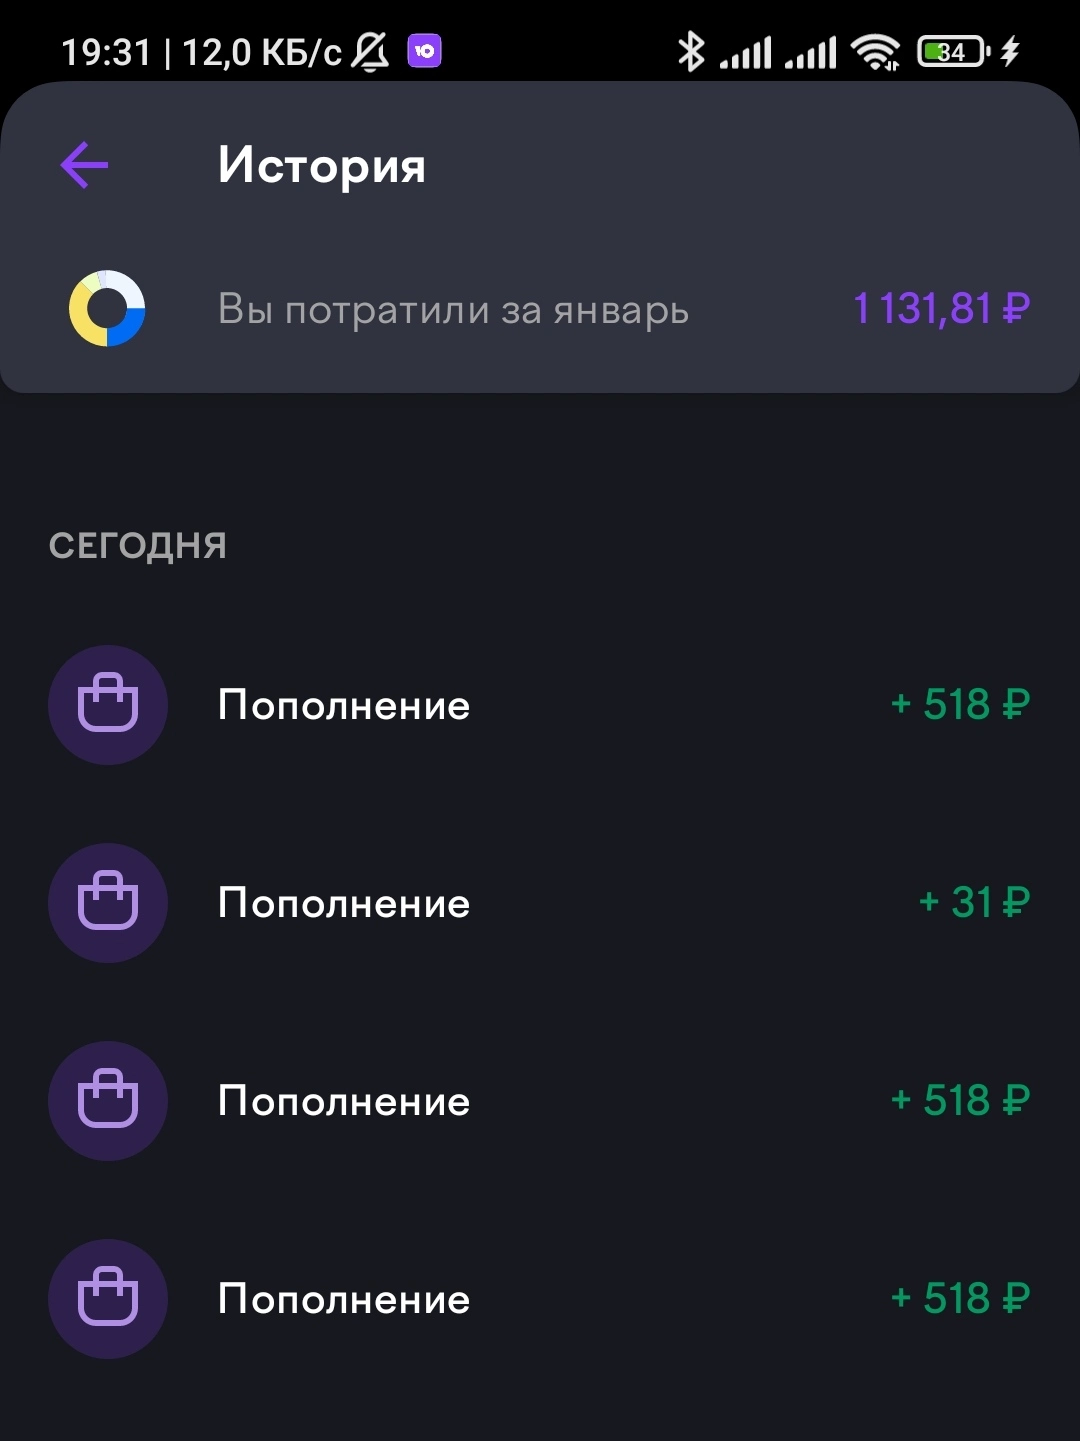This screenshot has height=1441, width=1080.
Task: Open the topmost Пополнение +518 ₽ entry
Action: pos(540,705)
